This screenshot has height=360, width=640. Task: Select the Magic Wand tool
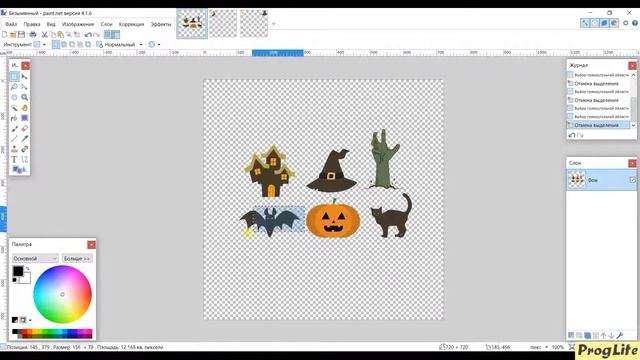coord(14,108)
